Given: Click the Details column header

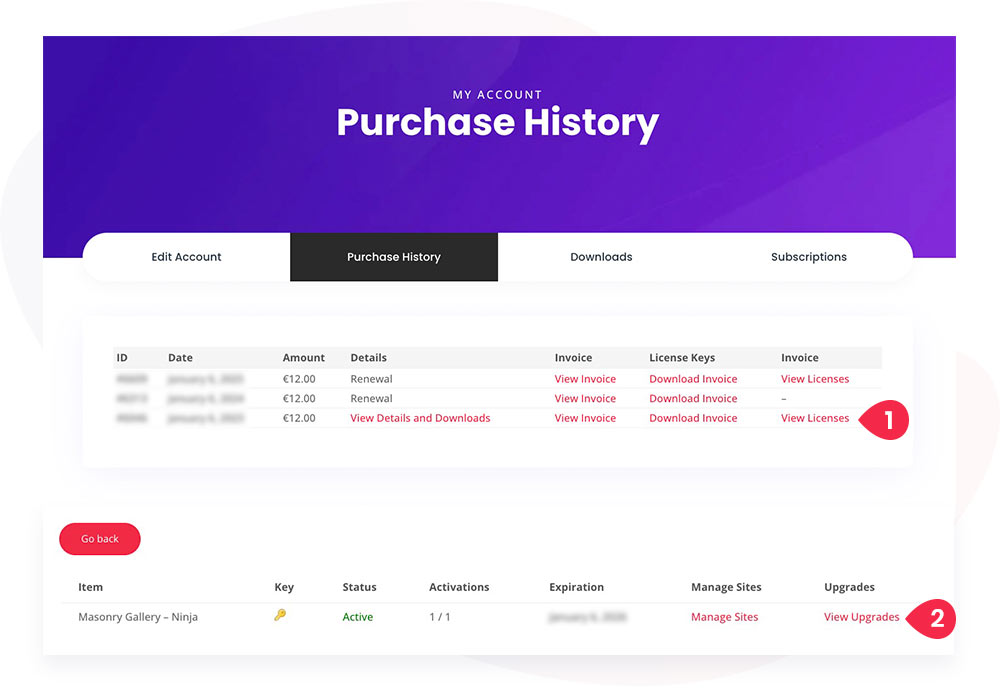Looking at the screenshot, I should click(369, 358).
